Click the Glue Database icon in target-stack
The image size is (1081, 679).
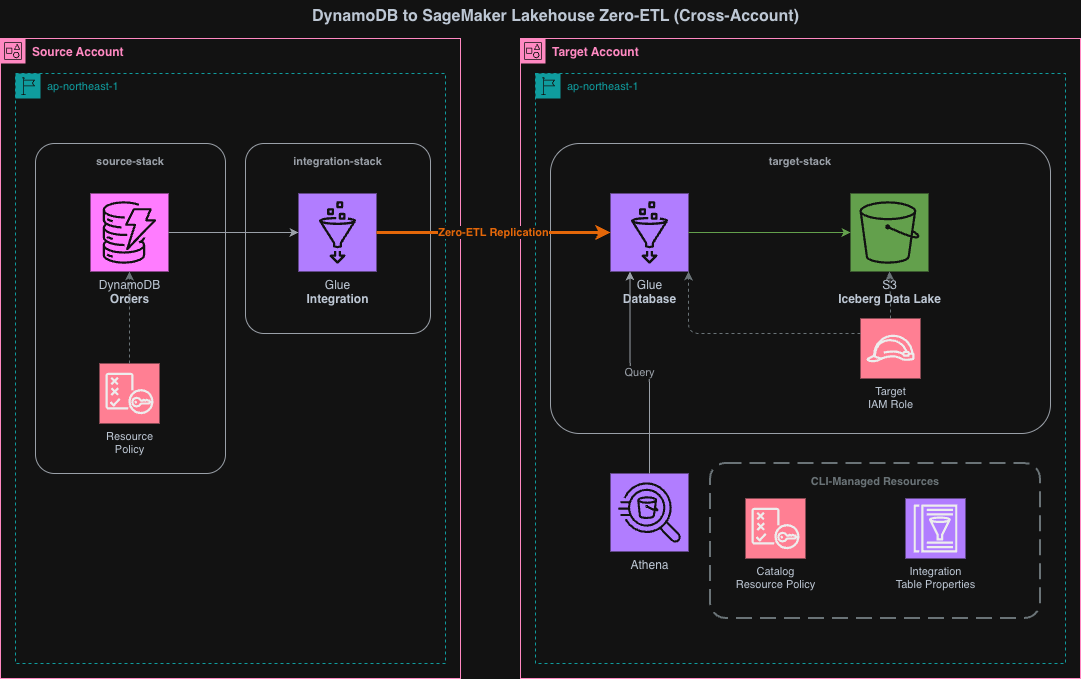click(x=649, y=232)
